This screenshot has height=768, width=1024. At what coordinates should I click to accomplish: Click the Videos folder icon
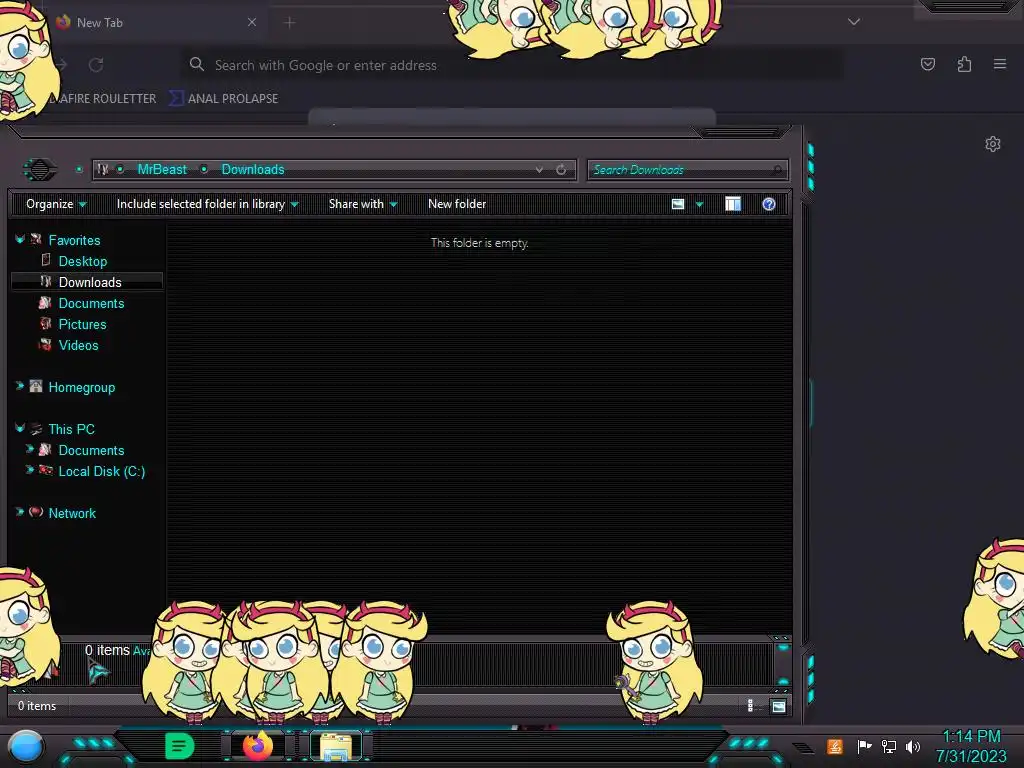(x=46, y=344)
